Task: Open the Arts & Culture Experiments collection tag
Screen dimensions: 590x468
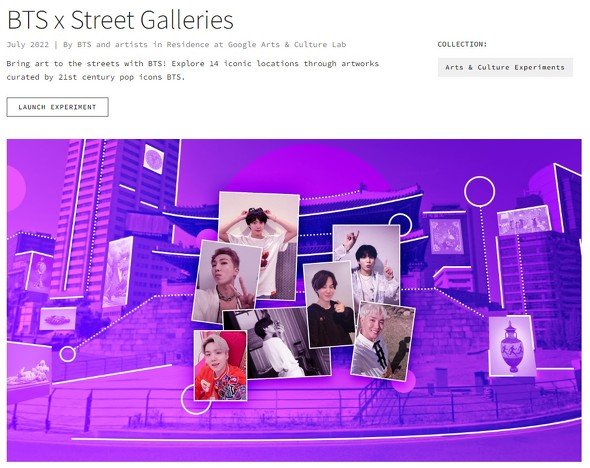Action: pos(505,67)
